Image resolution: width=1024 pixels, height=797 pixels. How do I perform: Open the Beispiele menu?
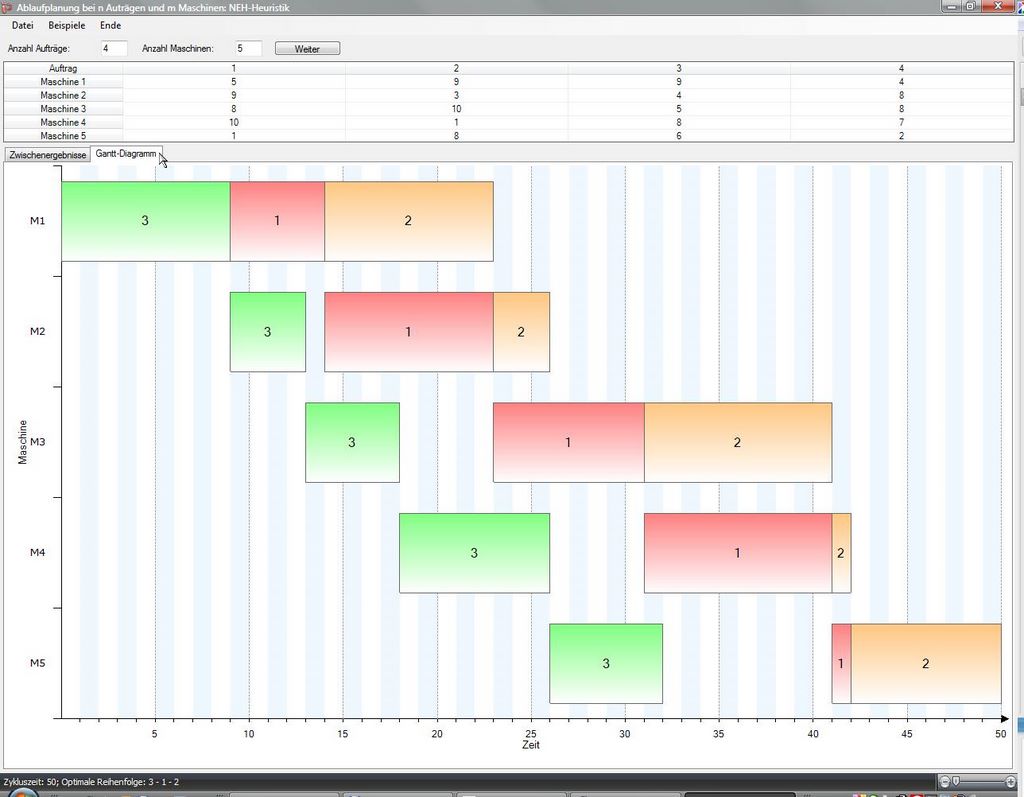click(66, 25)
